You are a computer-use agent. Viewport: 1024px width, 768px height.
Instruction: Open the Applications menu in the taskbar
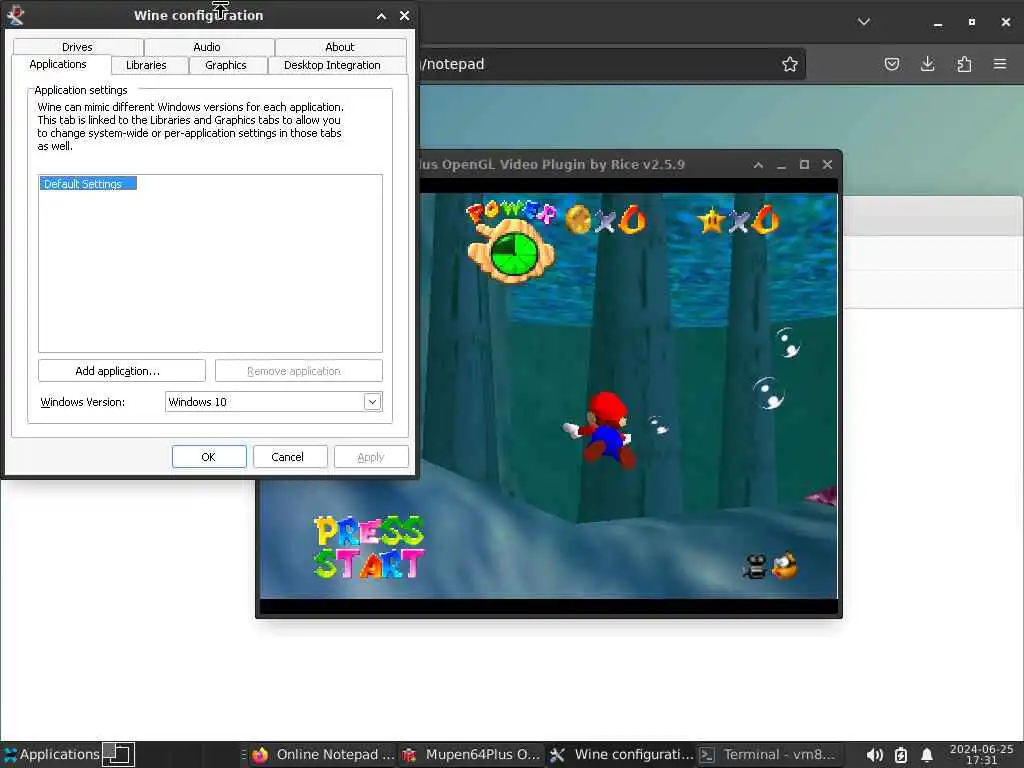51,754
